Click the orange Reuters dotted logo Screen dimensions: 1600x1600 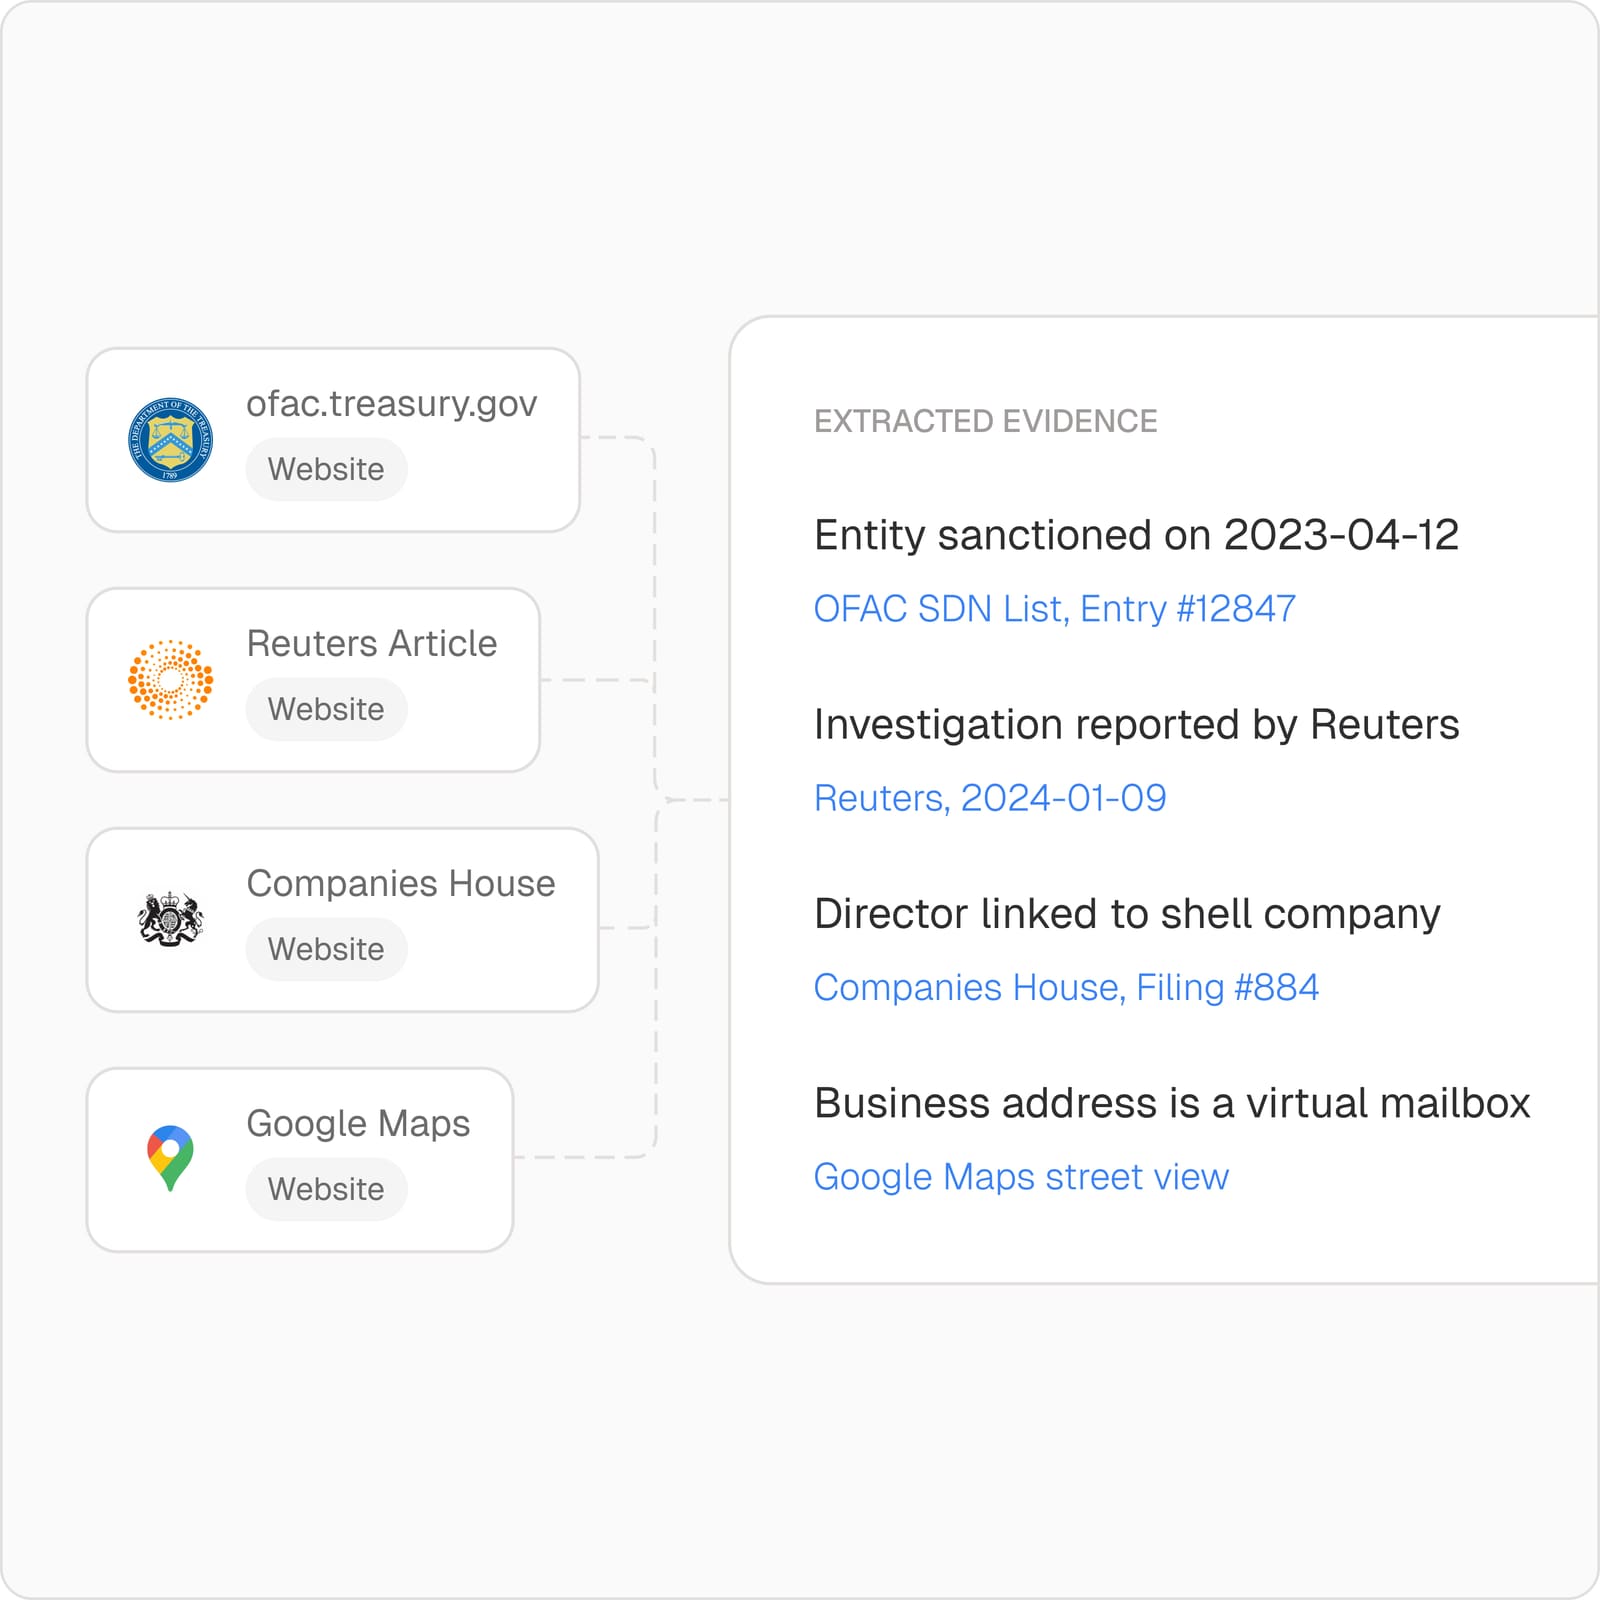(170, 680)
